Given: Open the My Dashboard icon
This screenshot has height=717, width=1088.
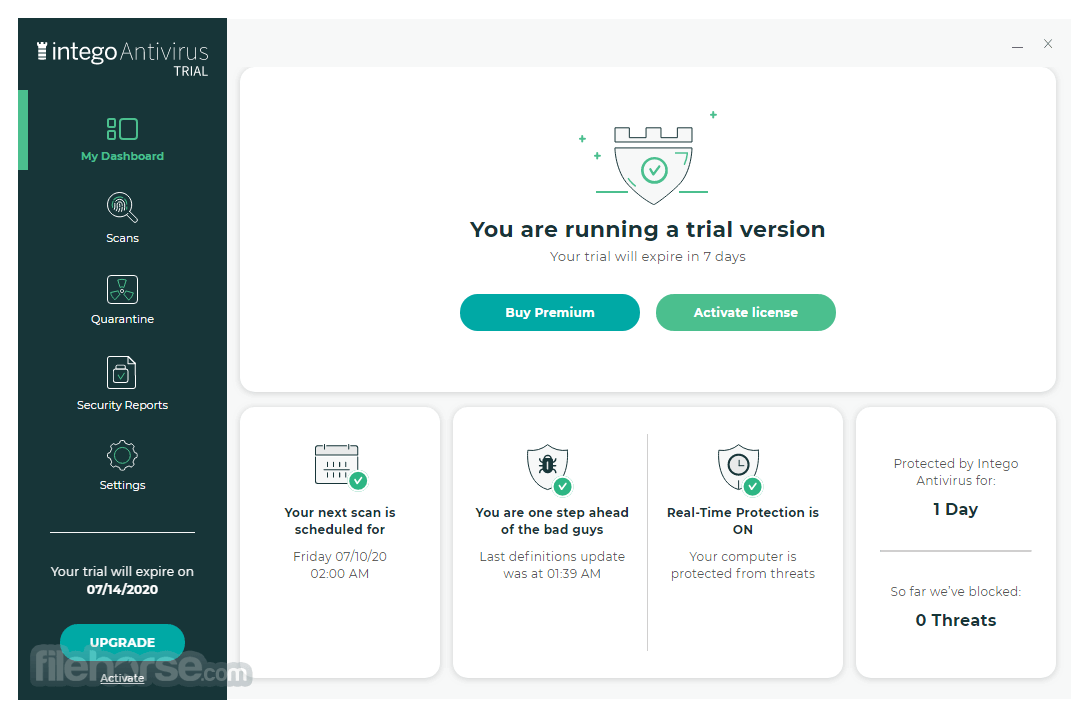Looking at the screenshot, I should click(x=122, y=129).
